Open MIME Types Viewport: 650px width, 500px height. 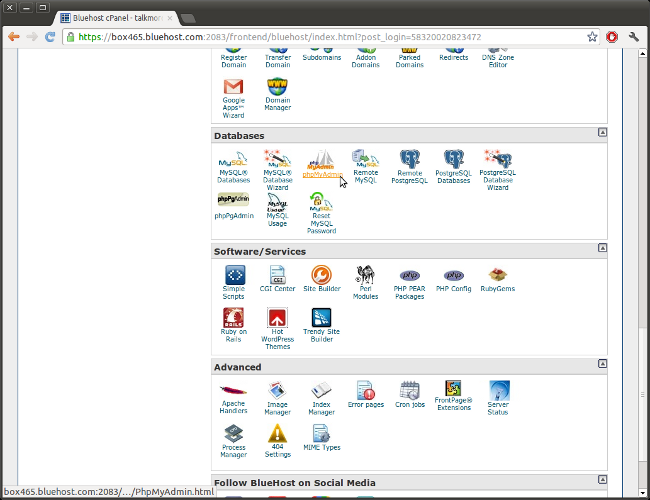point(322,437)
